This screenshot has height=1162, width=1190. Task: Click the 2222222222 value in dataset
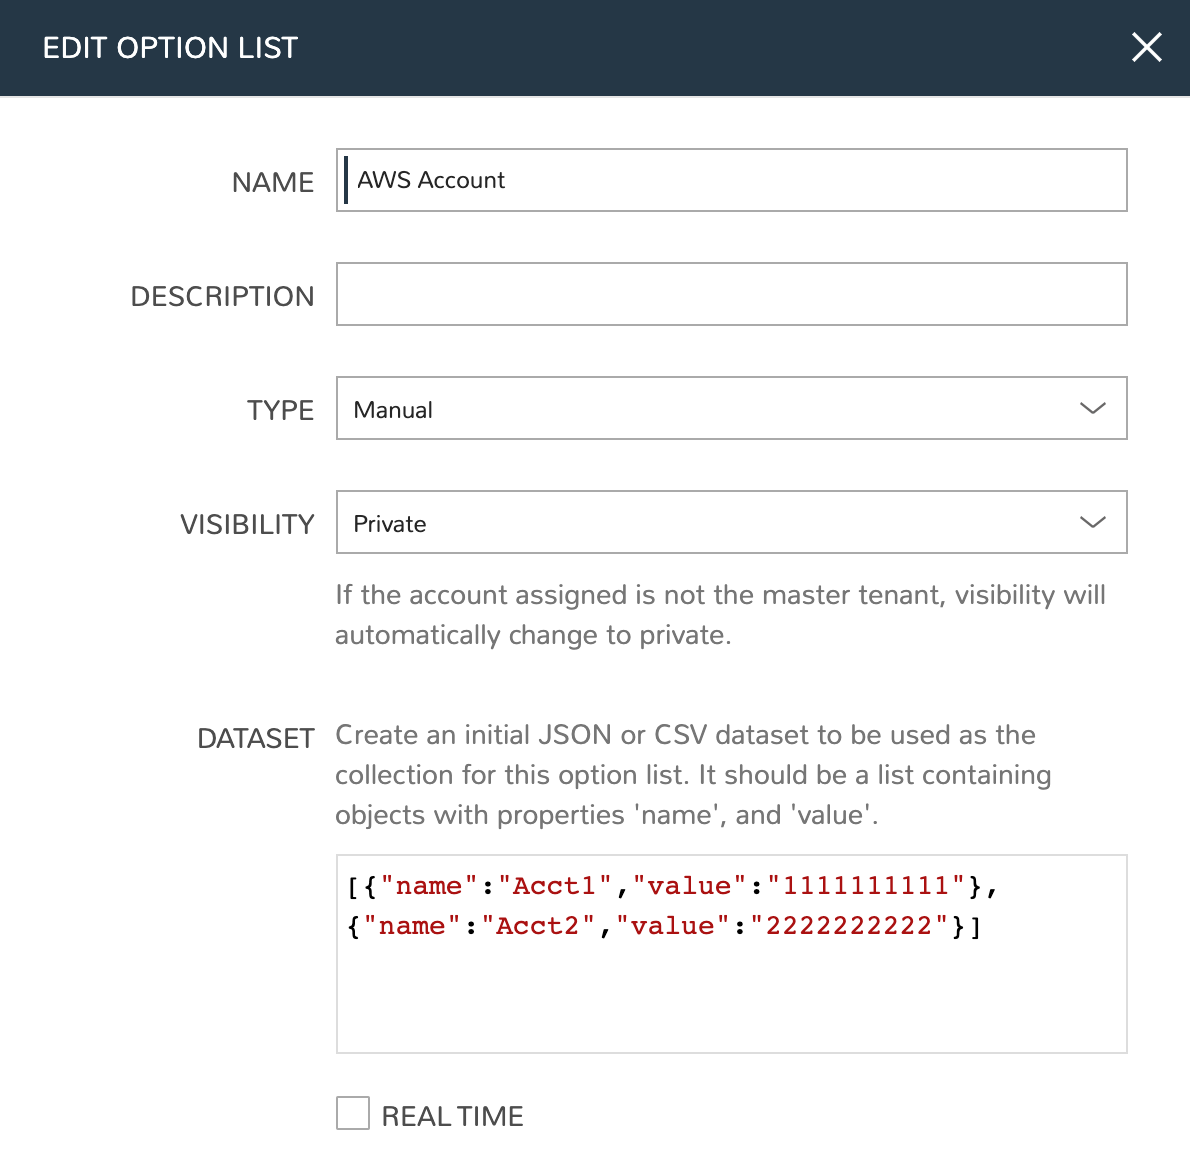(849, 926)
